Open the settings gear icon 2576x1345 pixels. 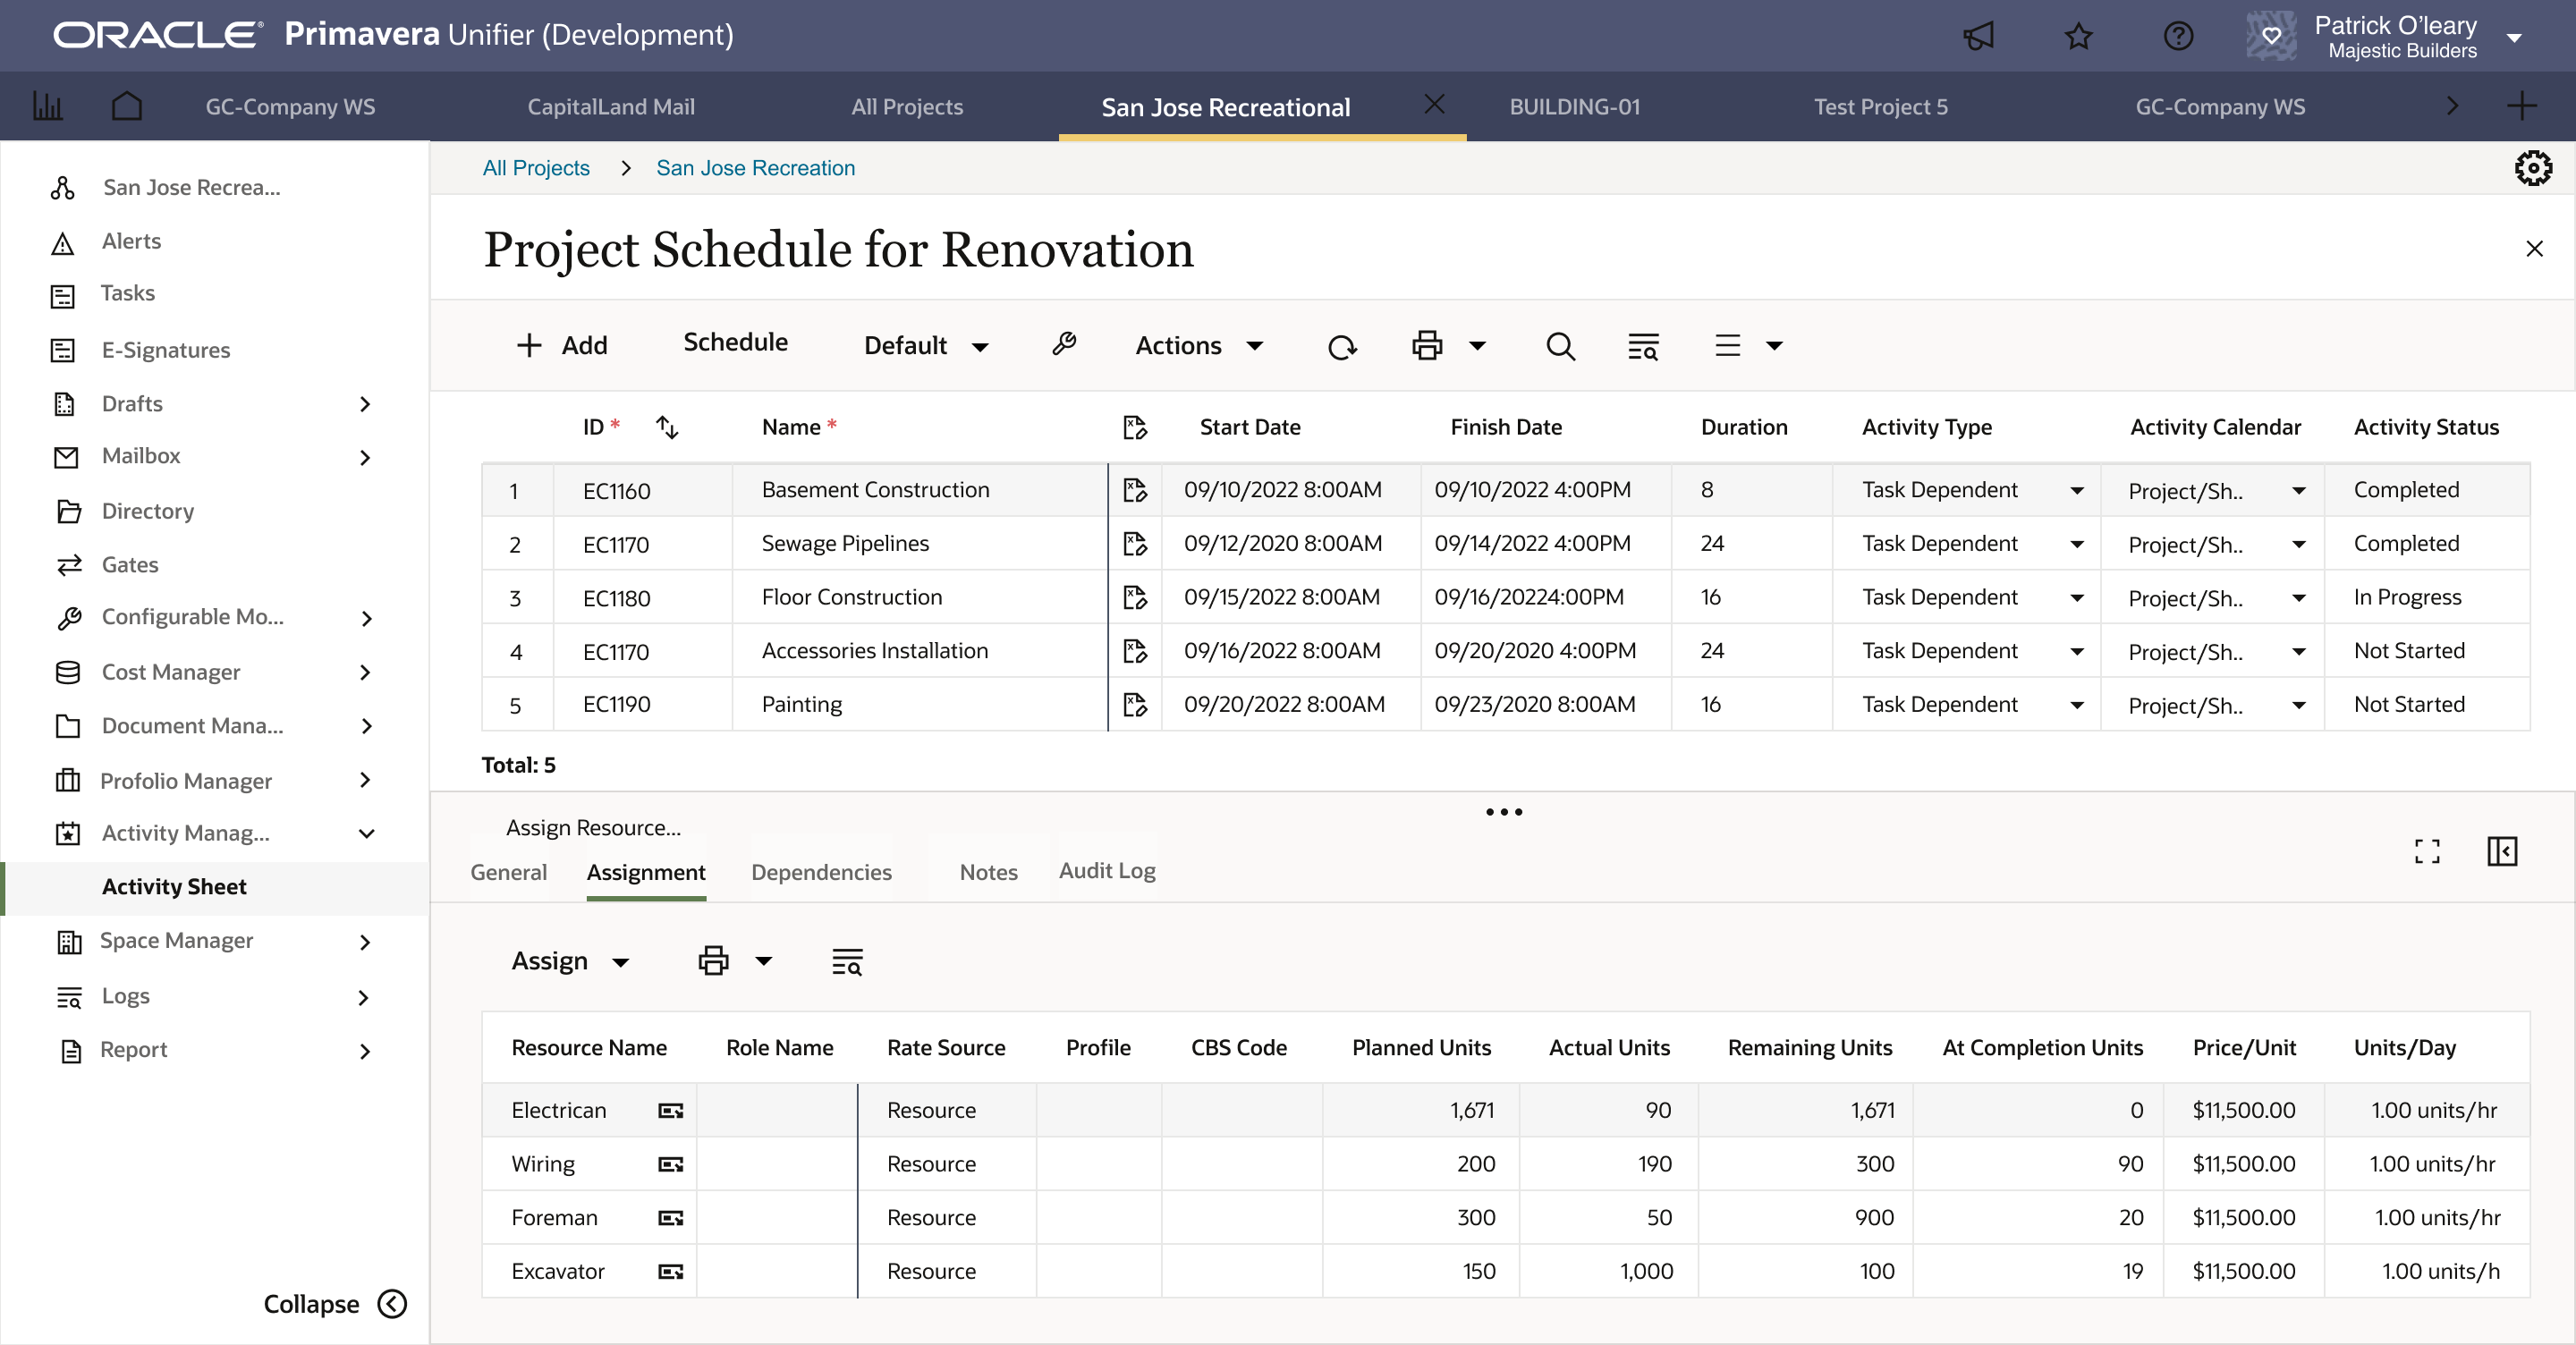tap(2532, 168)
